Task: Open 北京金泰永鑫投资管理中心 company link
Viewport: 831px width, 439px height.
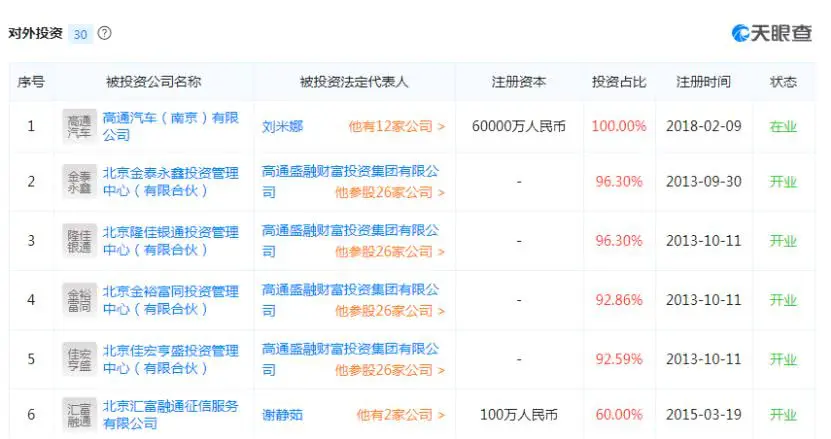Action: [171, 181]
